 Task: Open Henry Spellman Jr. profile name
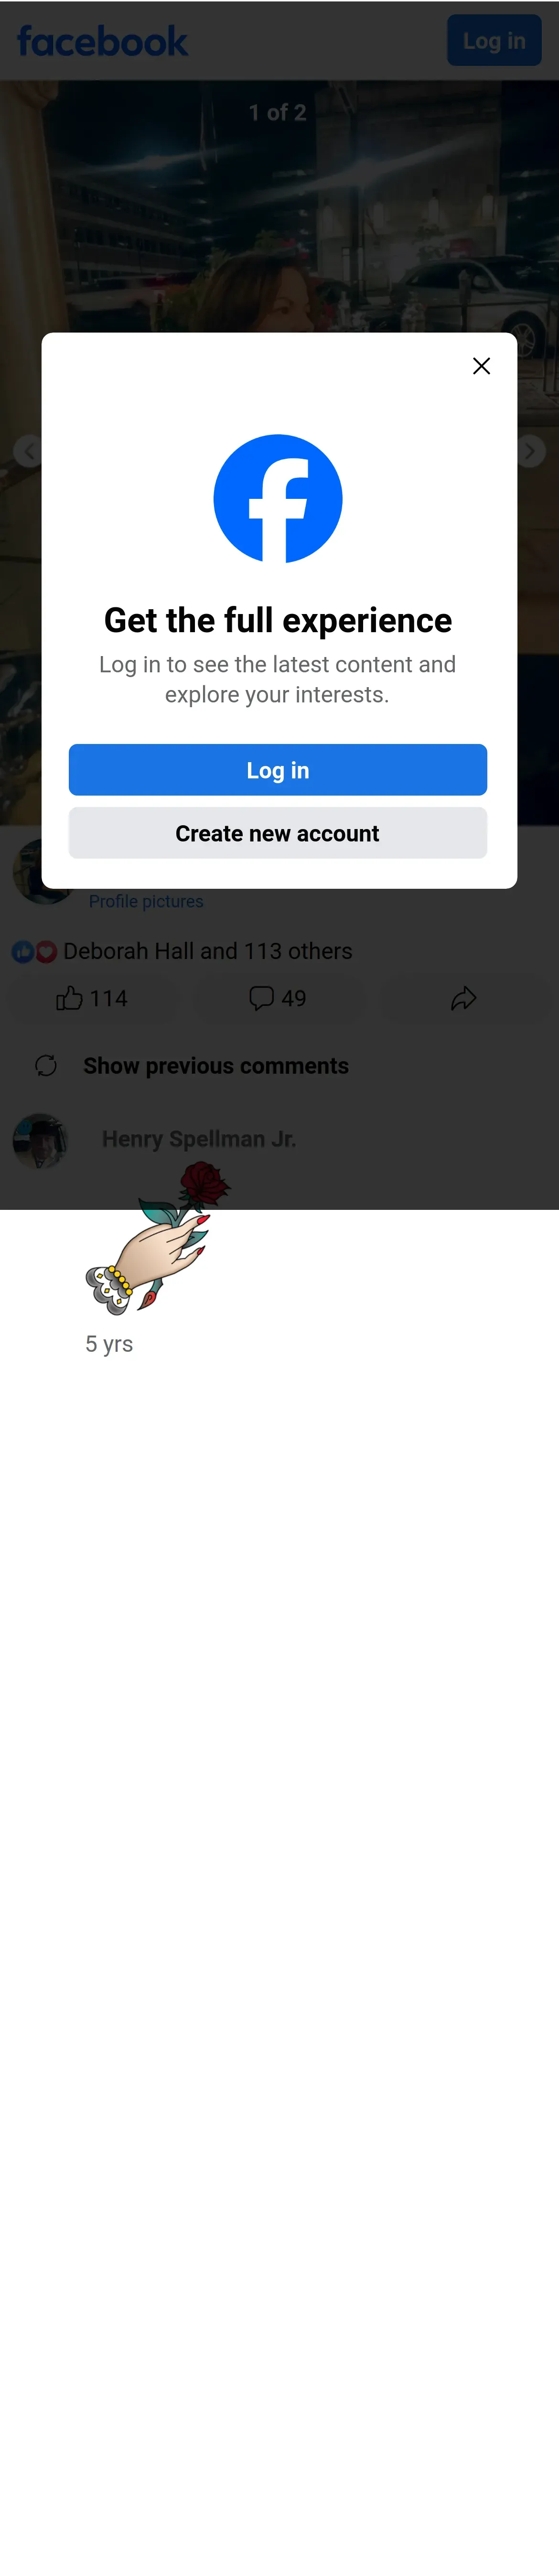click(199, 1139)
